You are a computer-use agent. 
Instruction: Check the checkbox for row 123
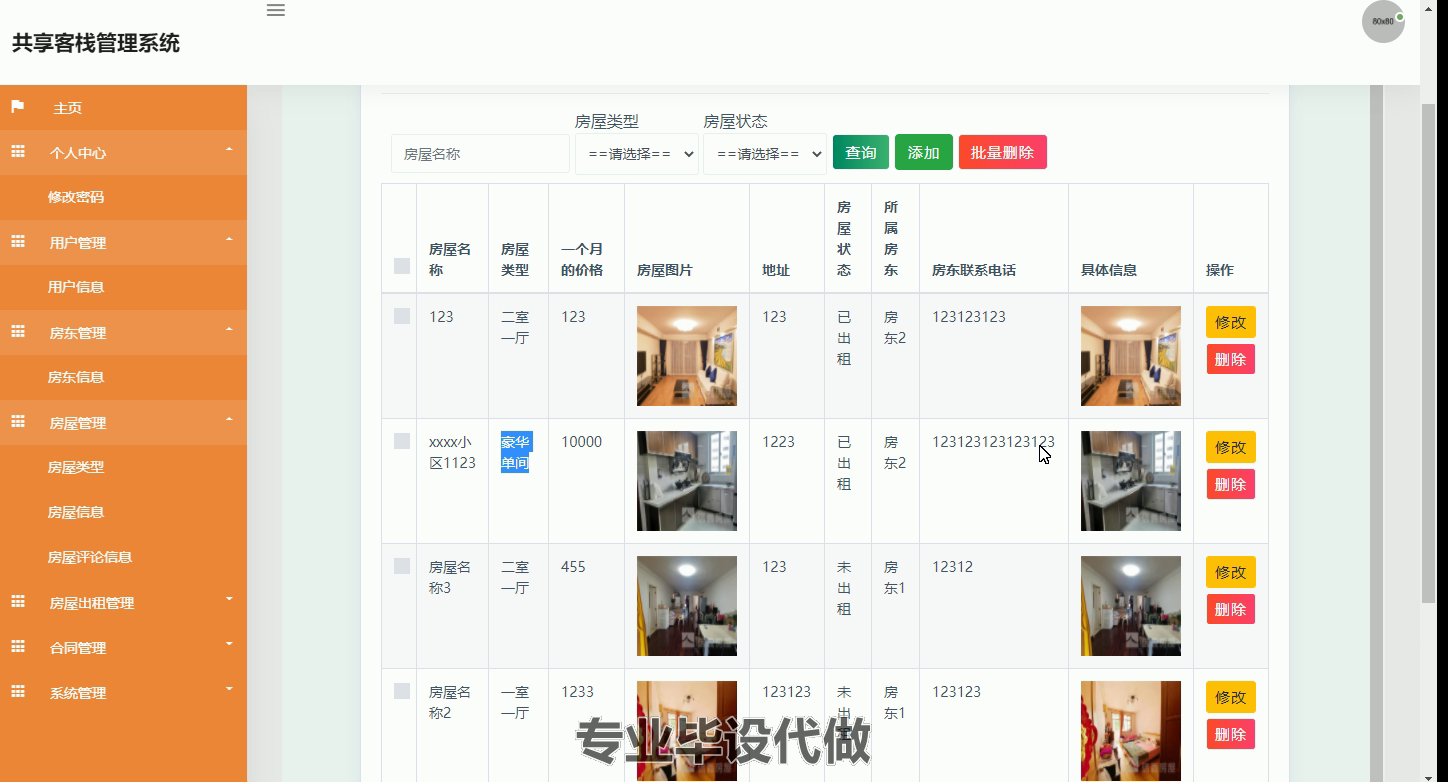click(402, 316)
